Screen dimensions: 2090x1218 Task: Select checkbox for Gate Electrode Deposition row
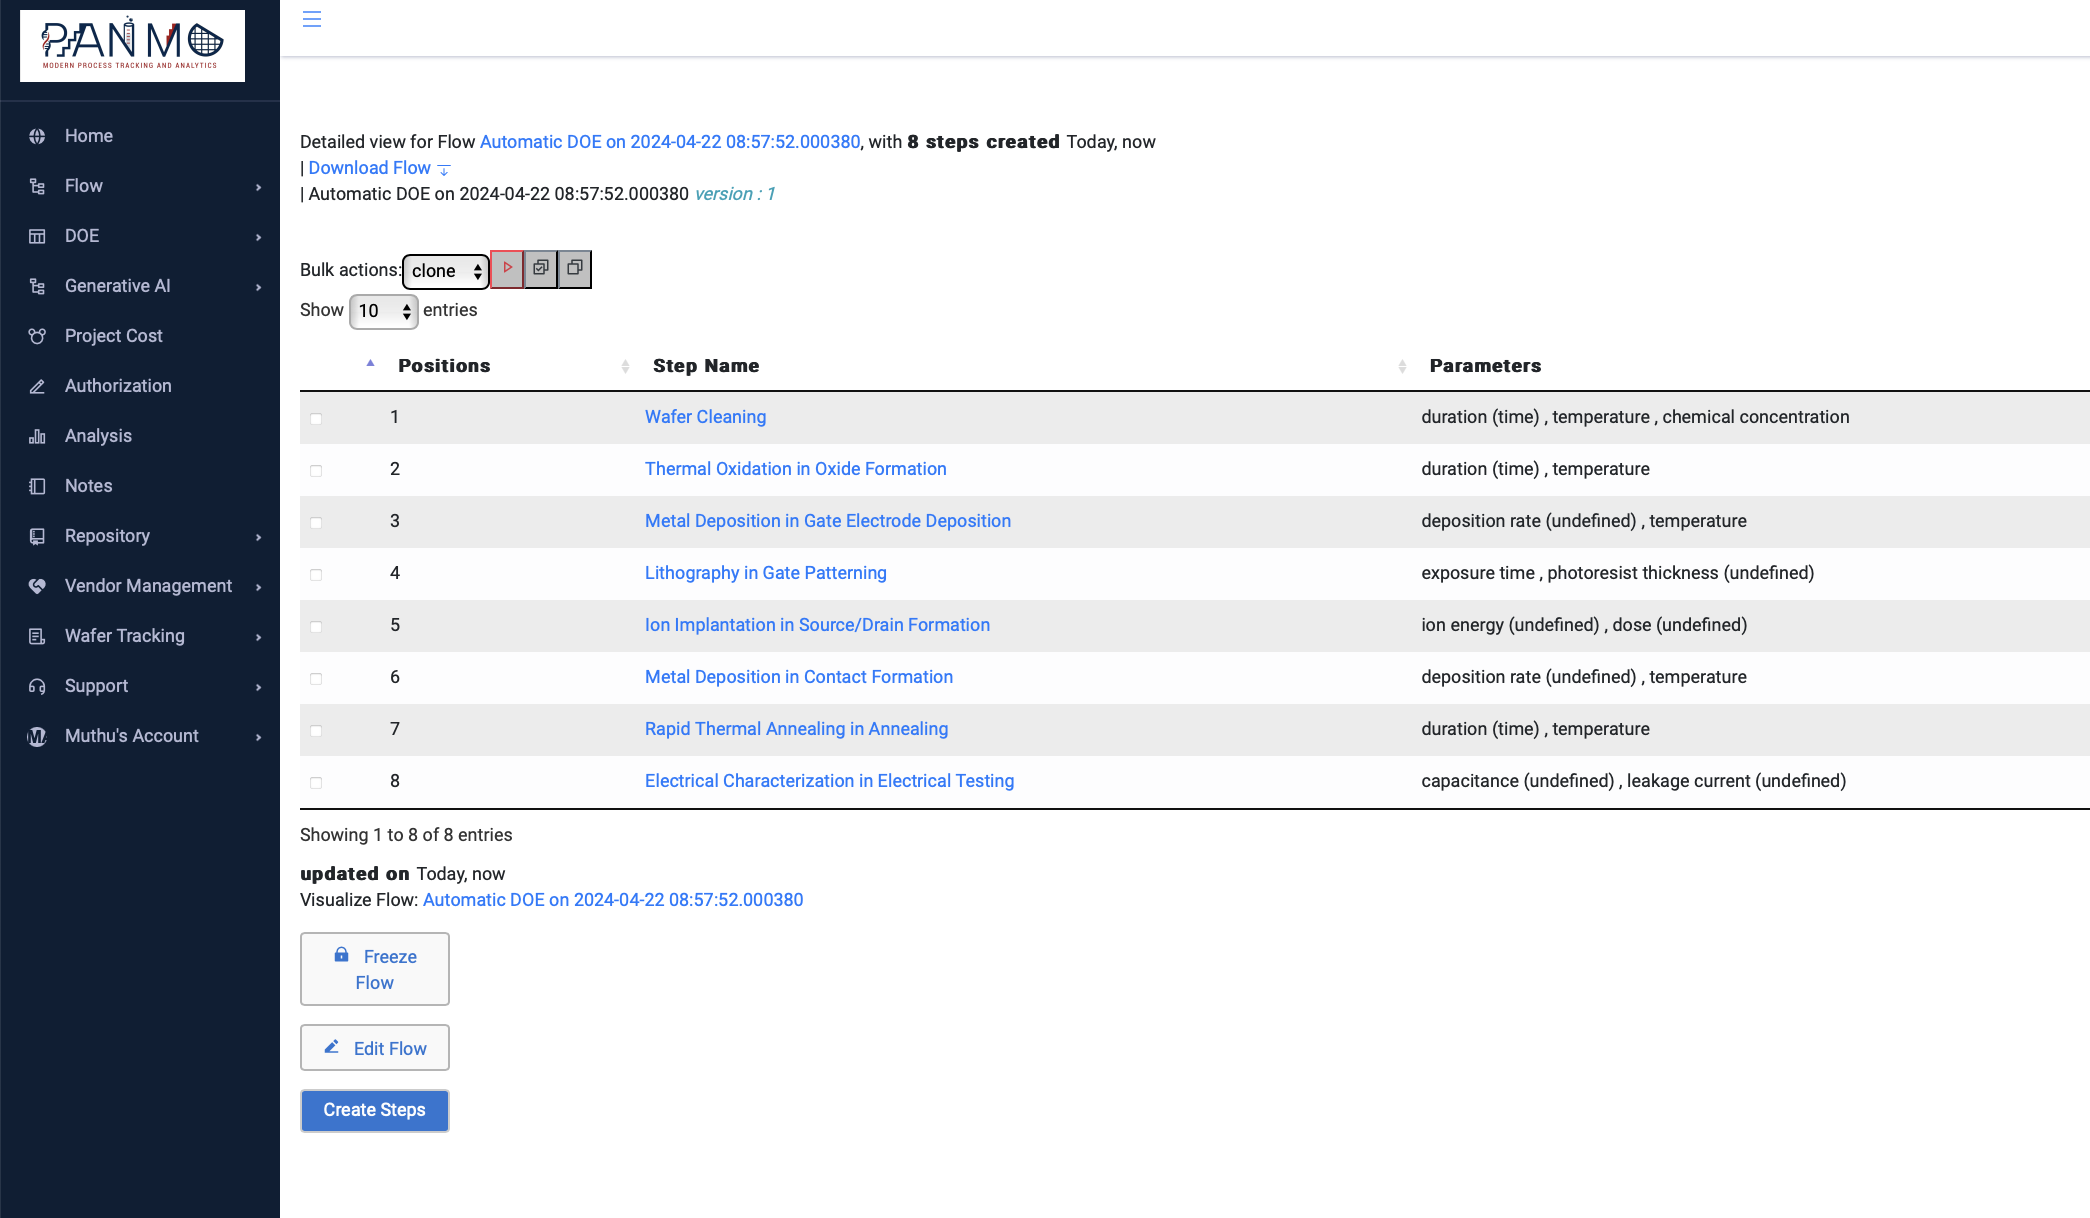pos(316,522)
